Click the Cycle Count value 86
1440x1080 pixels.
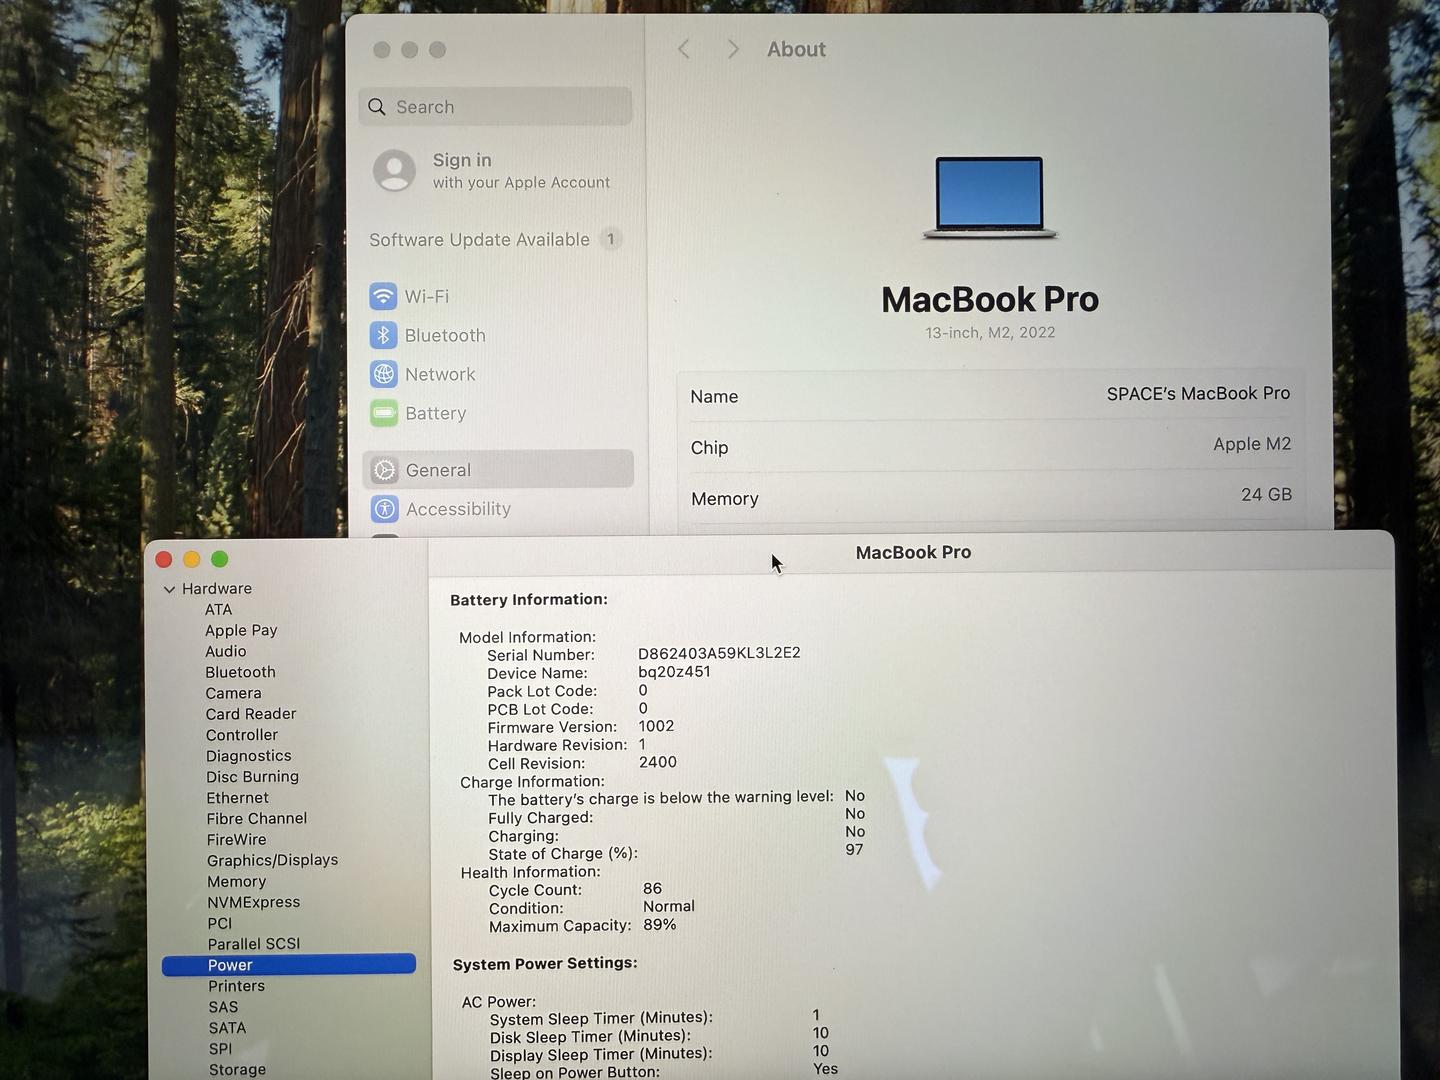(652, 888)
